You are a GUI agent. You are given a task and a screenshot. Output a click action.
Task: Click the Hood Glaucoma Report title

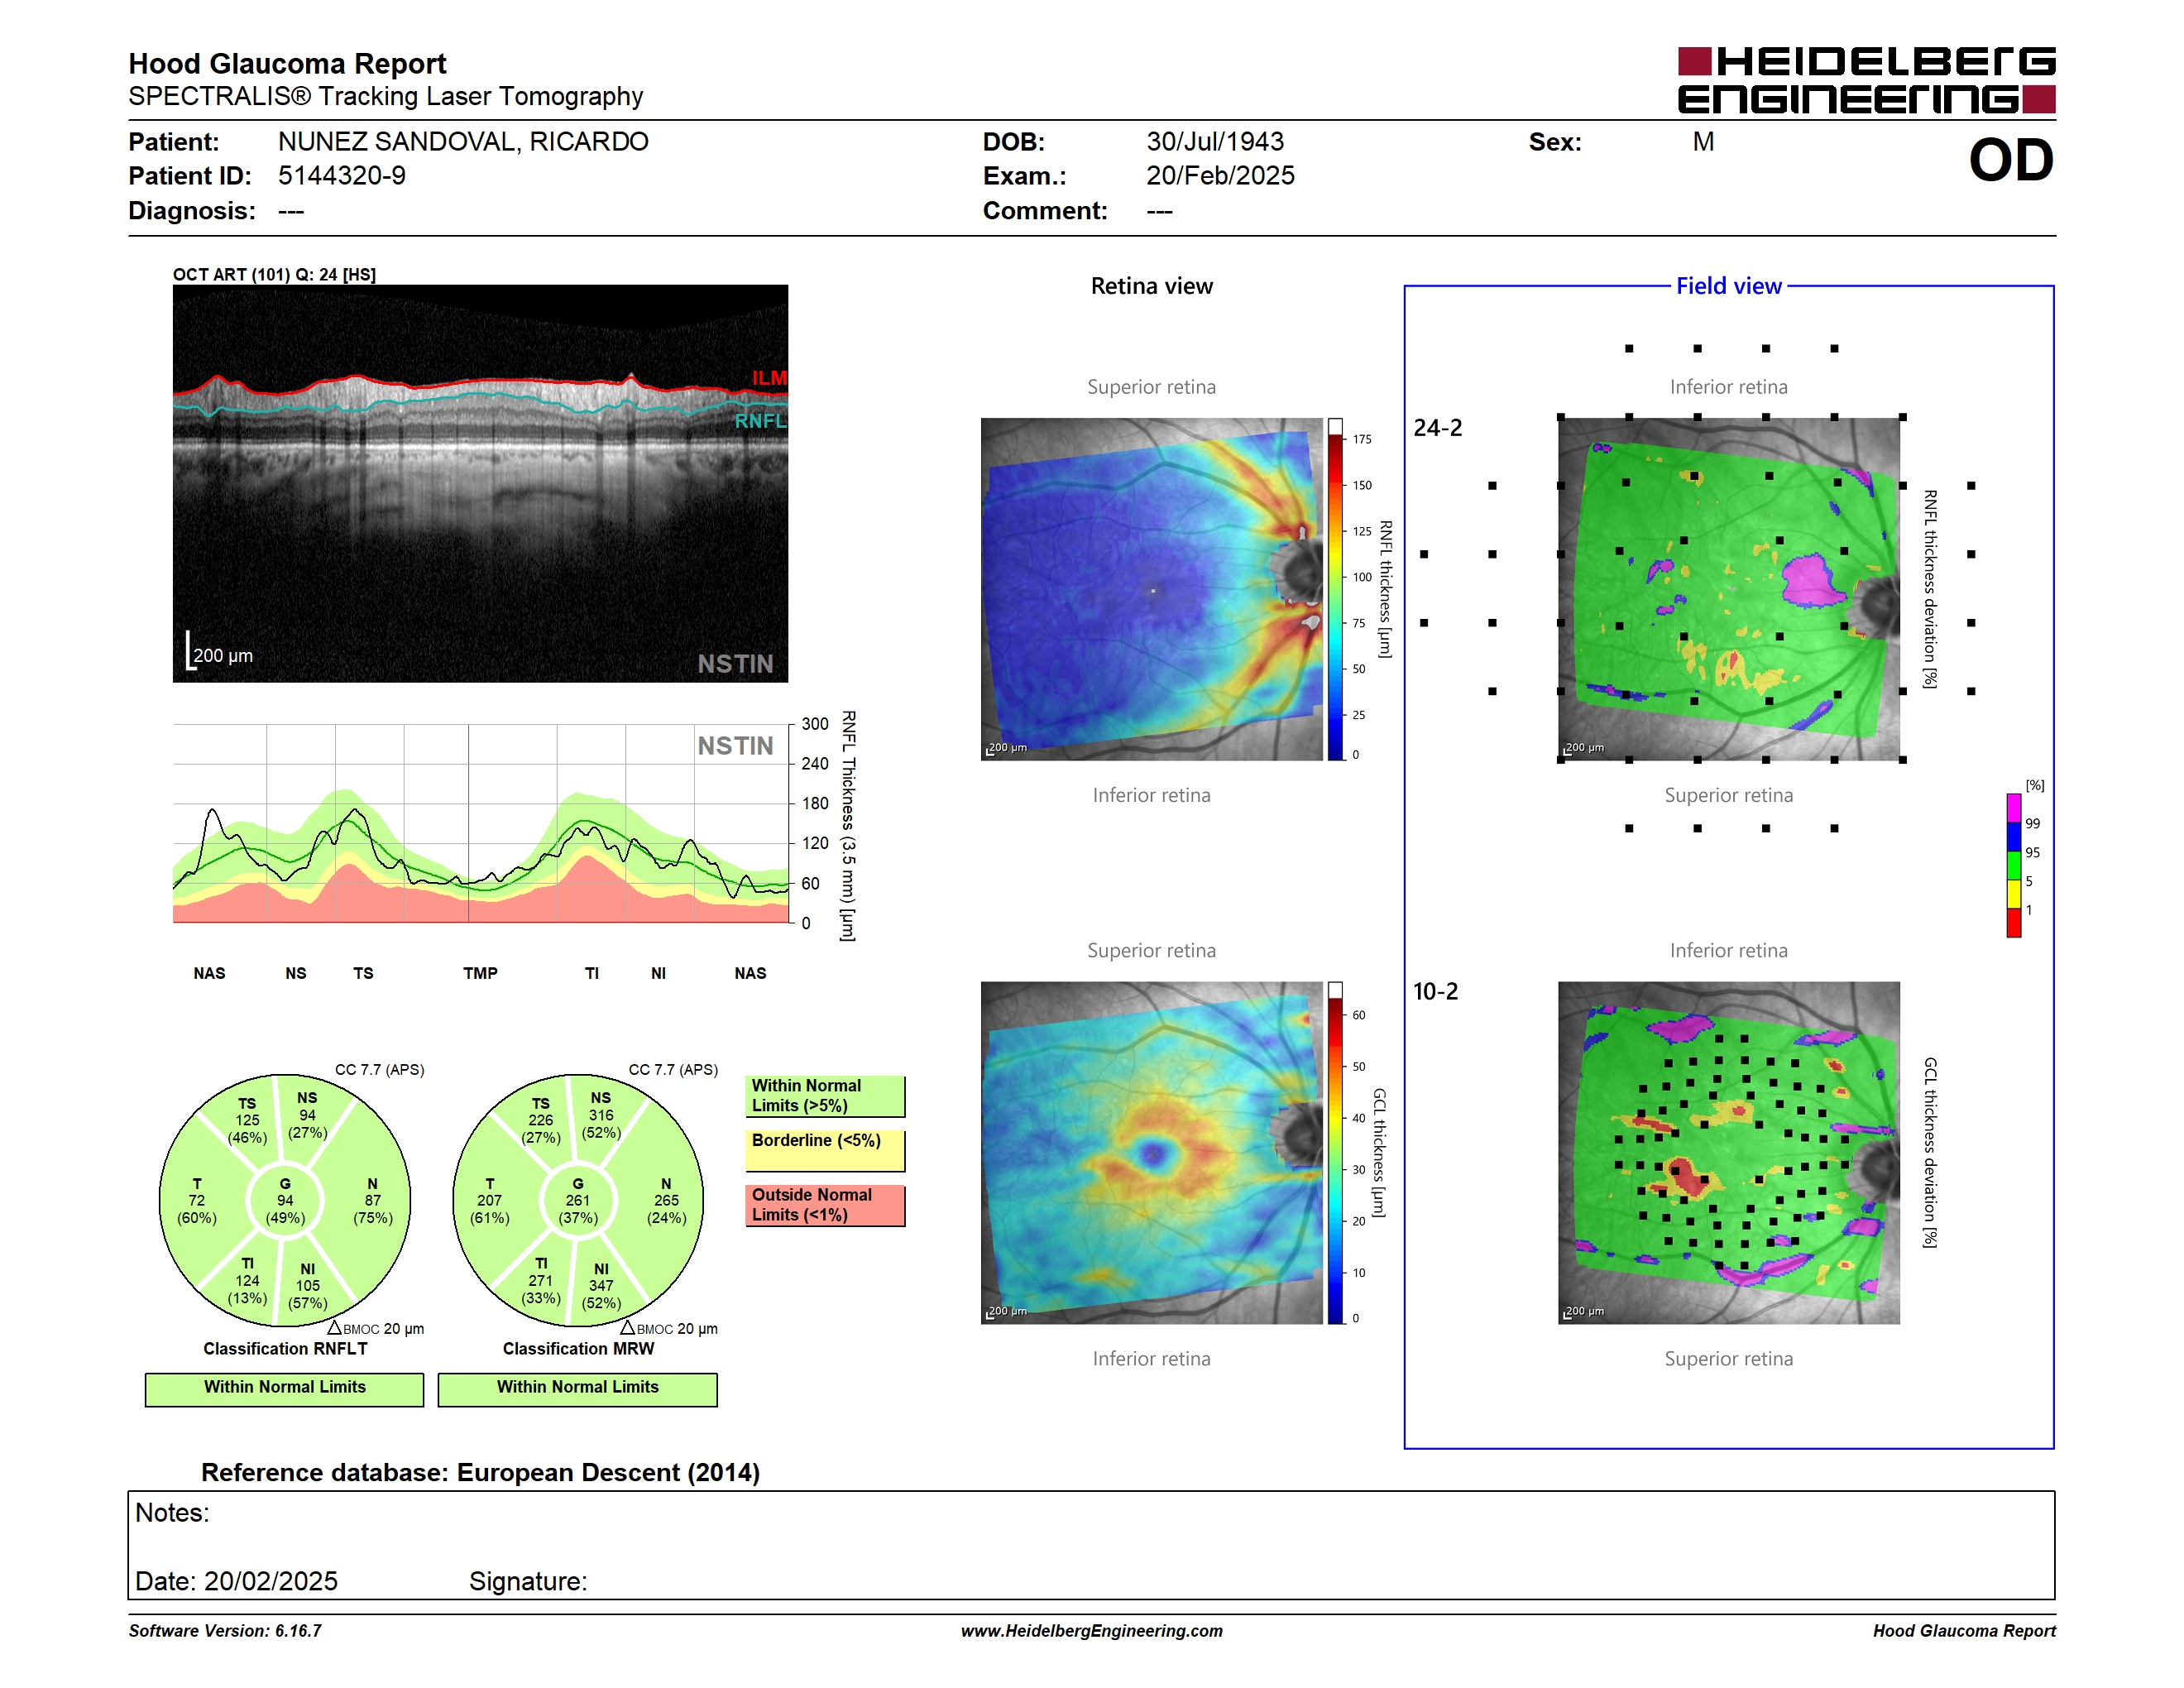point(287,64)
